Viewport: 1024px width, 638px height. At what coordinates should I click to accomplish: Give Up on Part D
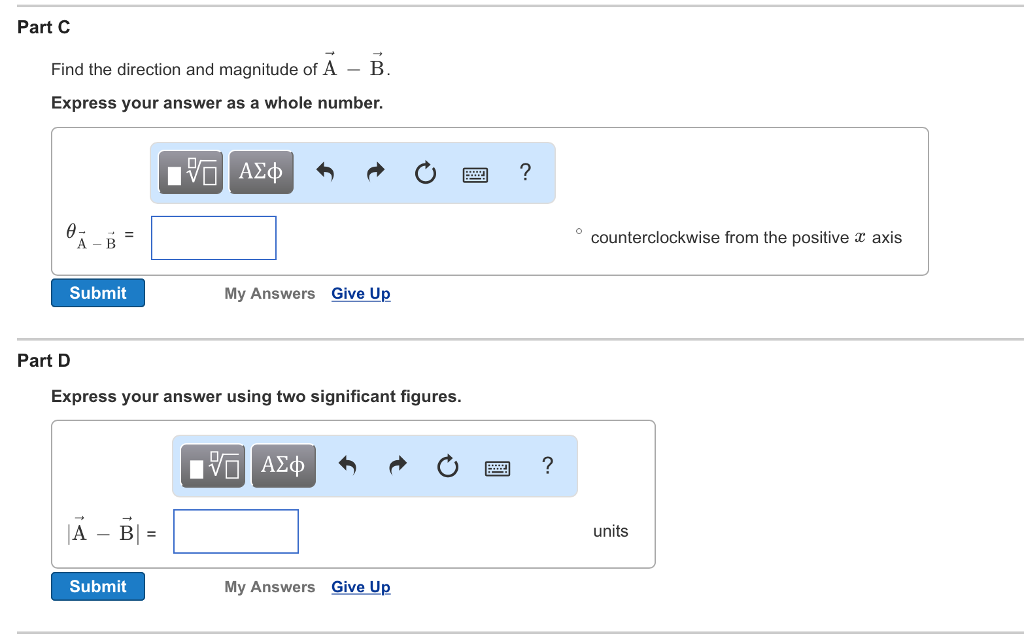tap(361, 587)
